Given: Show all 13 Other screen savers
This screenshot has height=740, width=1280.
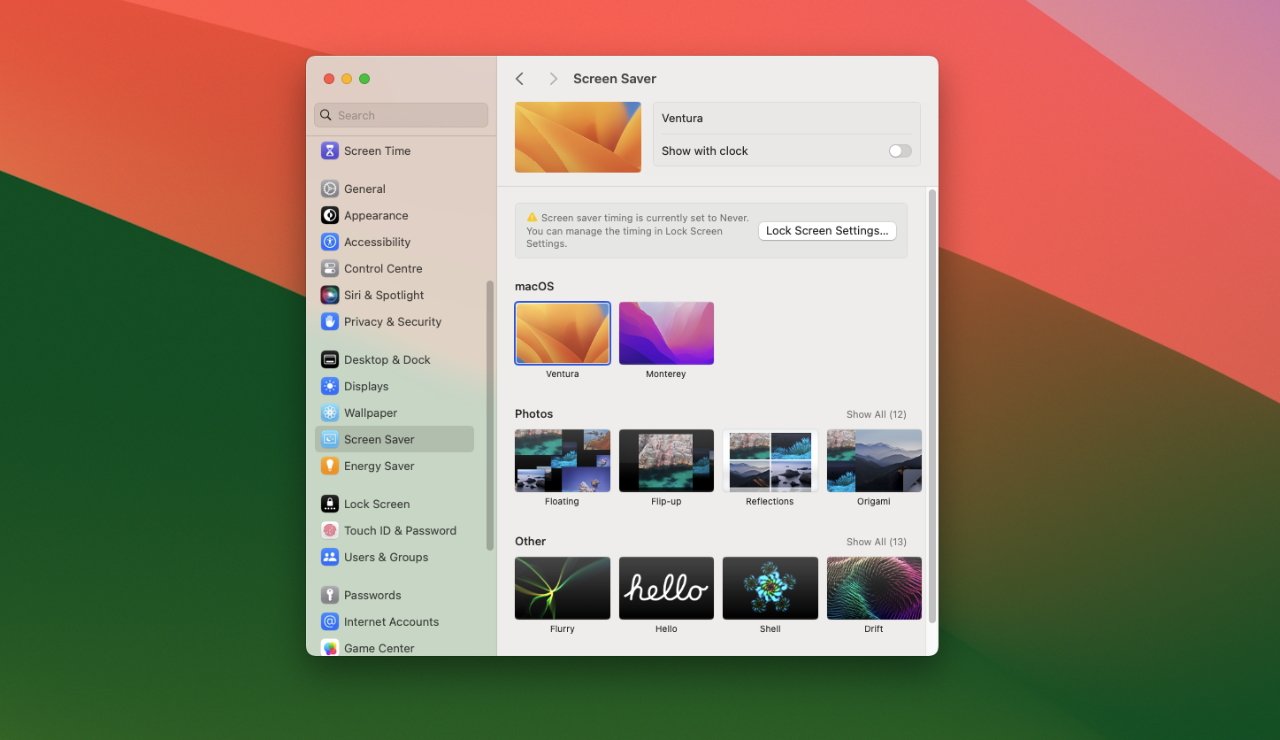Looking at the screenshot, I should coord(876,542).
